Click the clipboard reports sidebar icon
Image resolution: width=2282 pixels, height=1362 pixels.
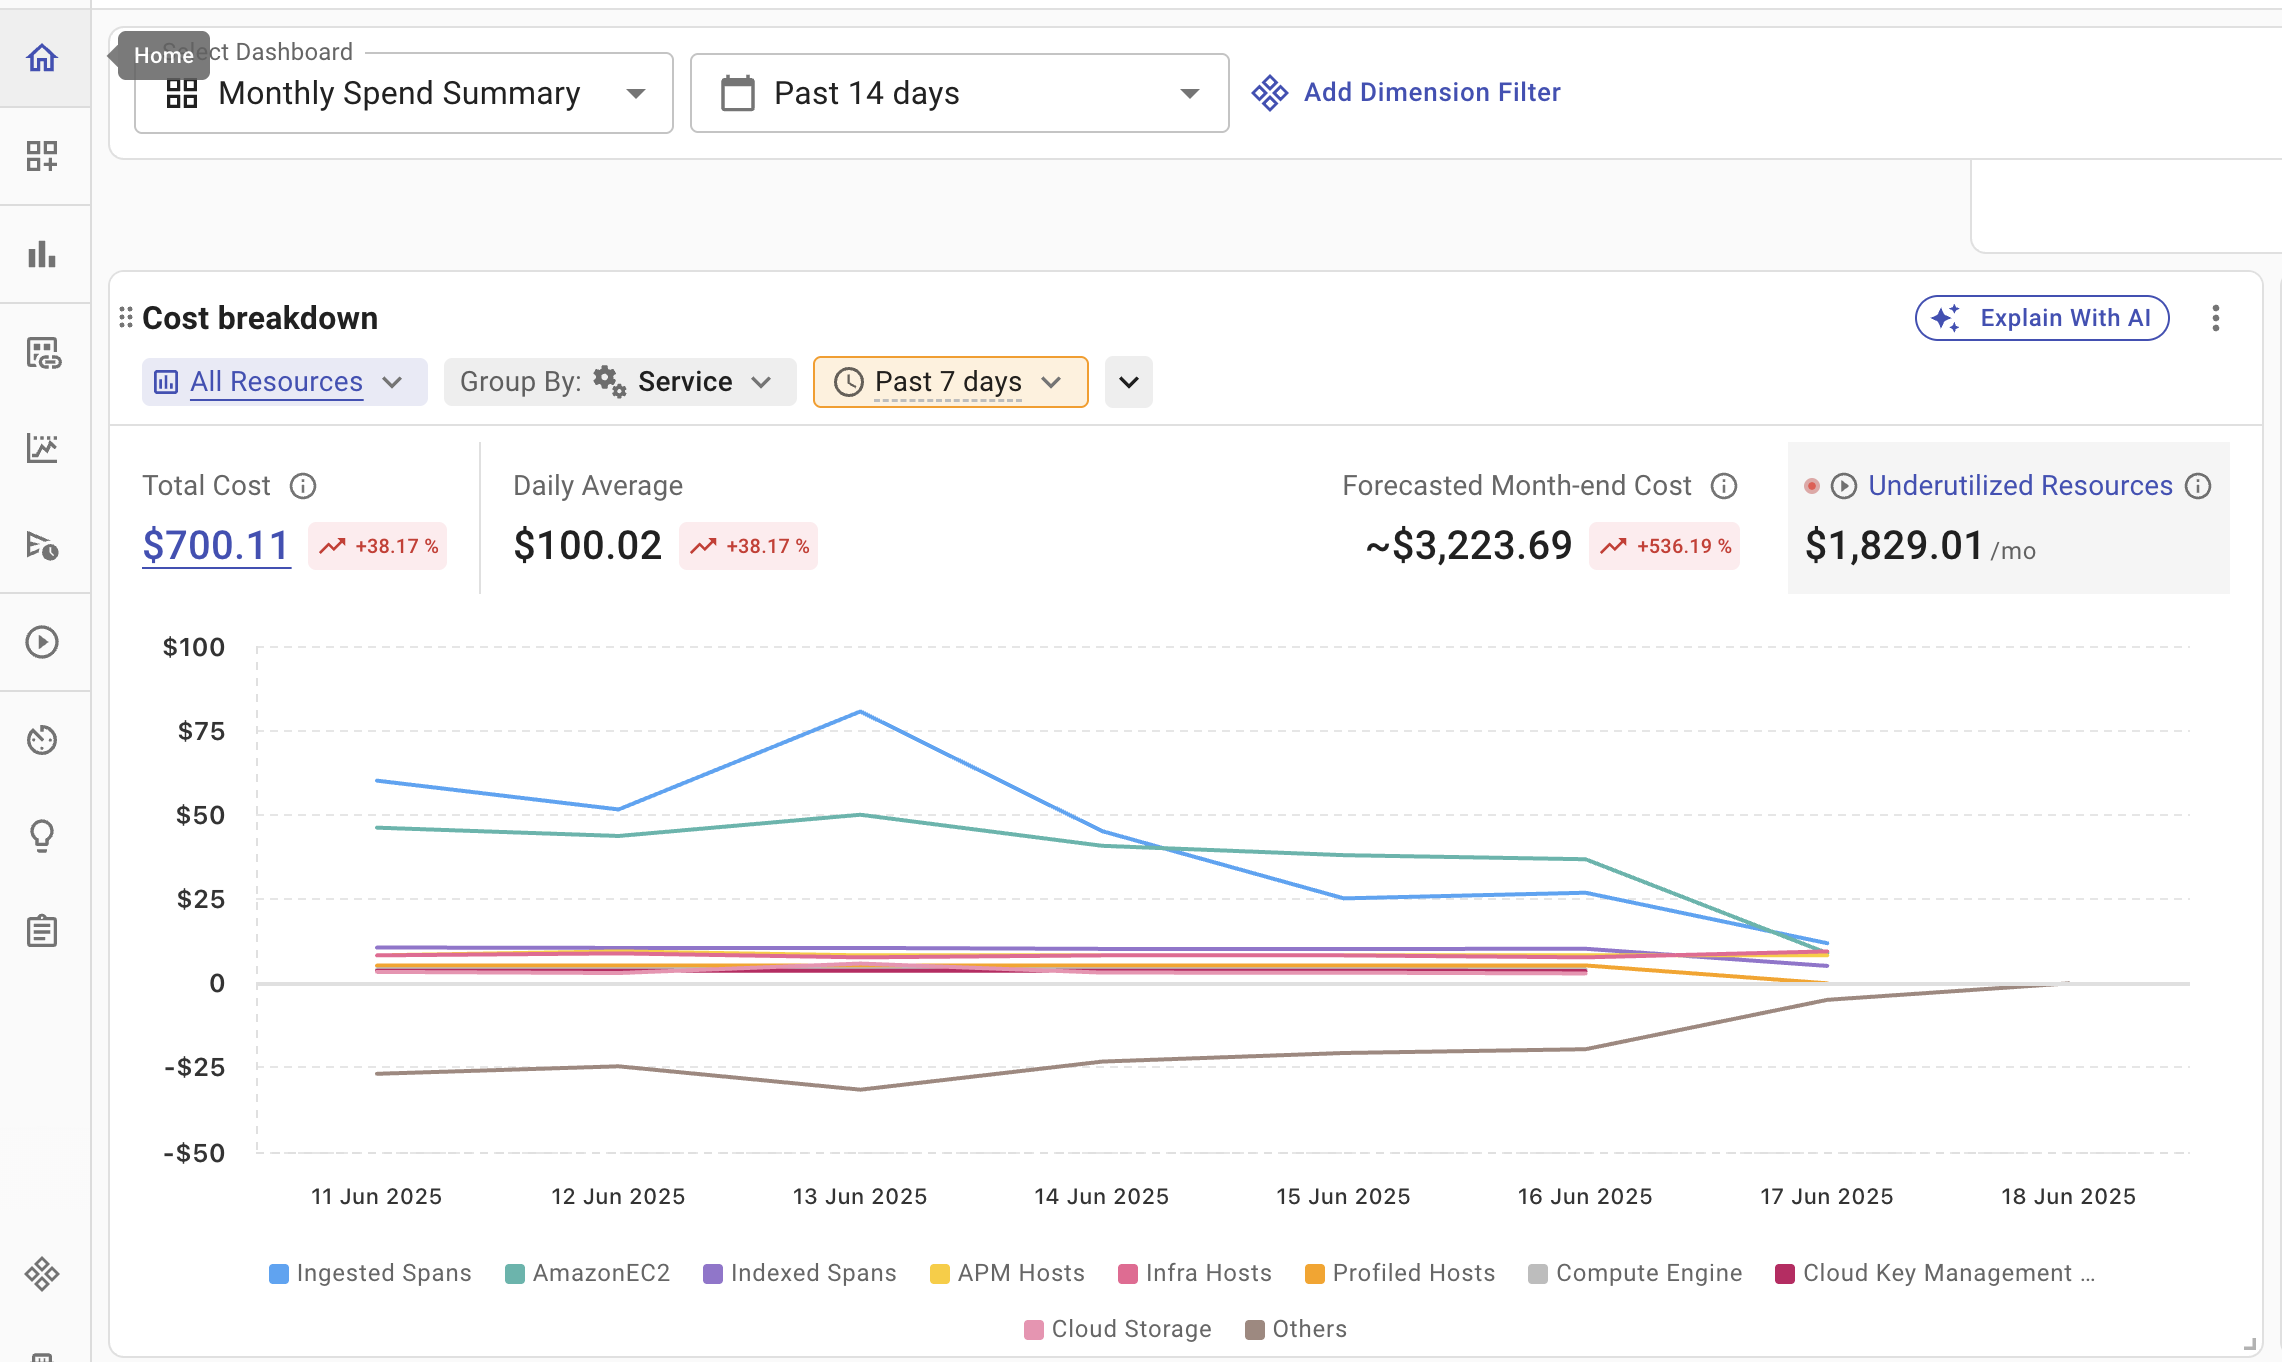(42, 931)
